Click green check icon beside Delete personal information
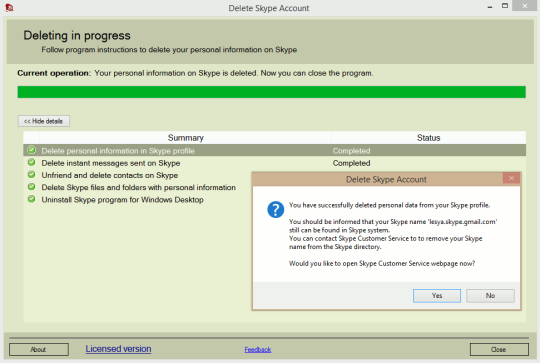540x363 pixels. (32, 150)
